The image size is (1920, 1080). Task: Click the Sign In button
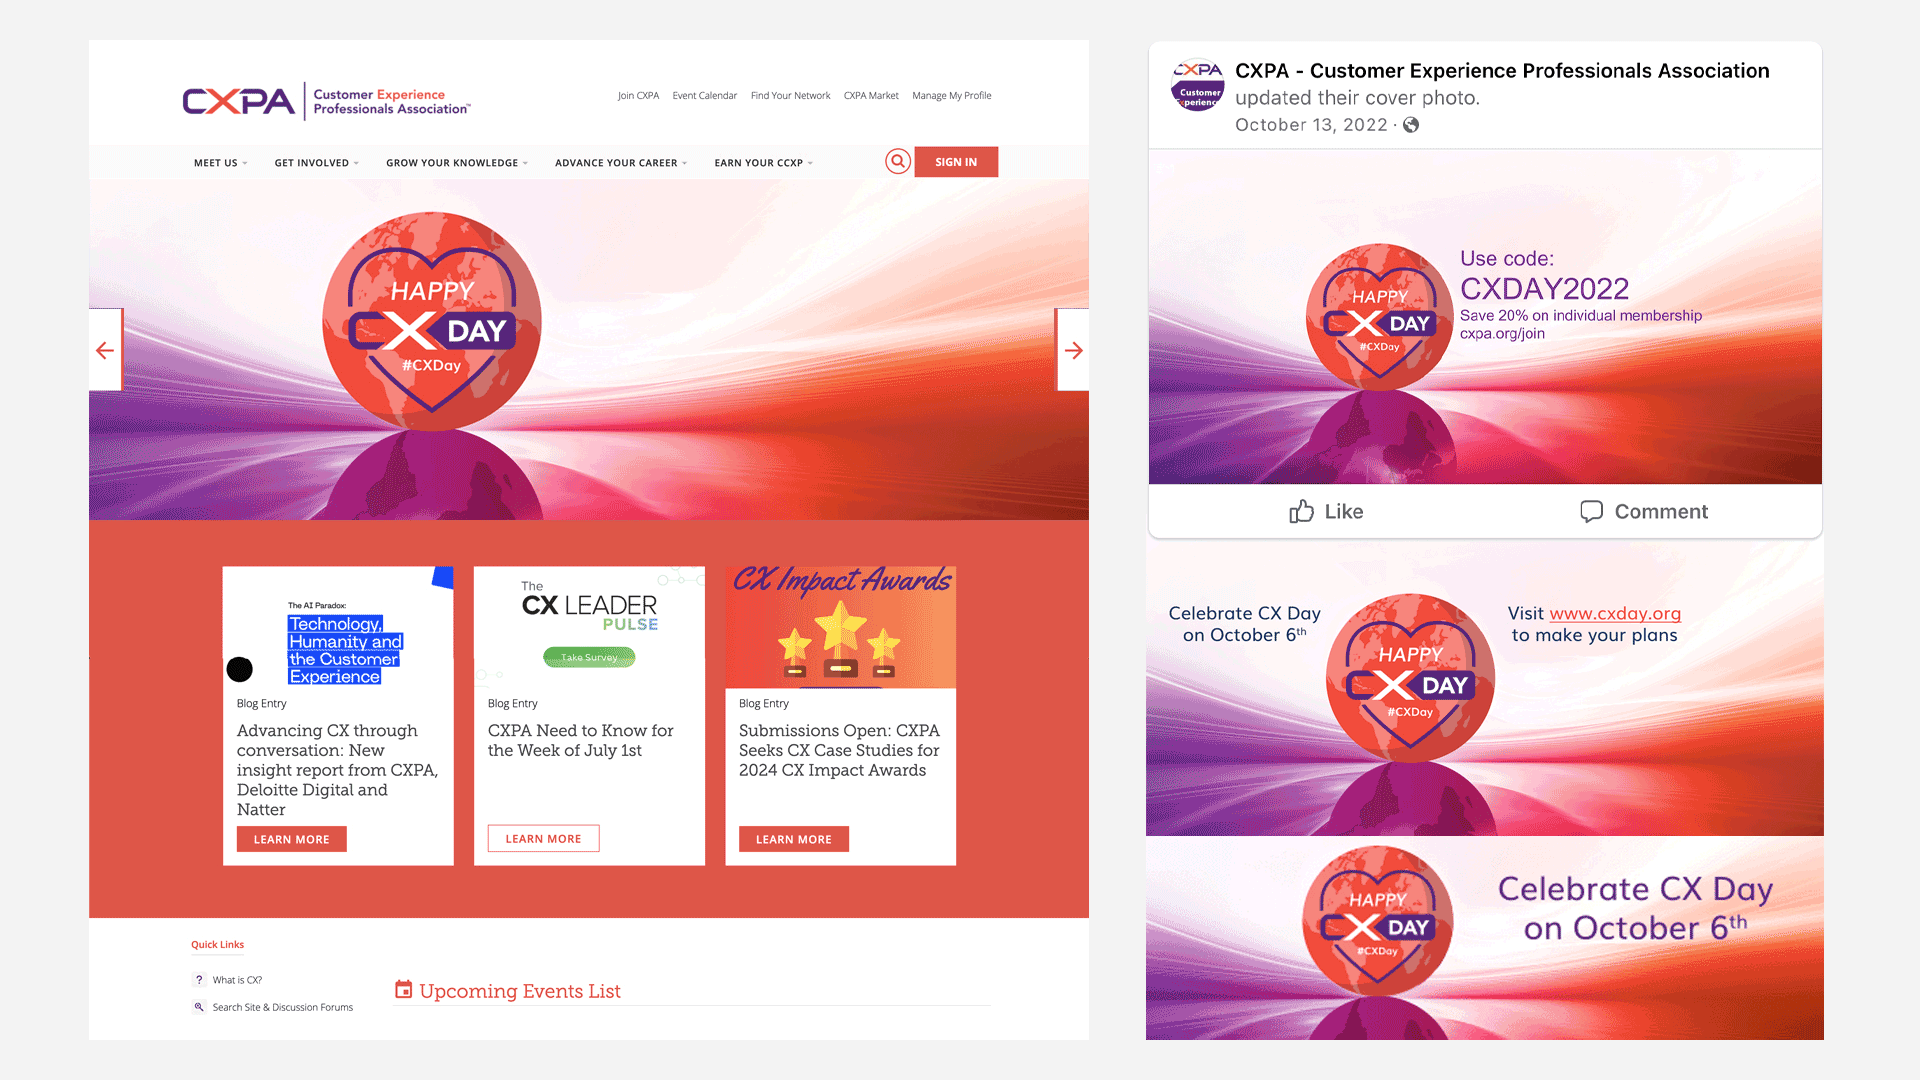pos(956,162)
